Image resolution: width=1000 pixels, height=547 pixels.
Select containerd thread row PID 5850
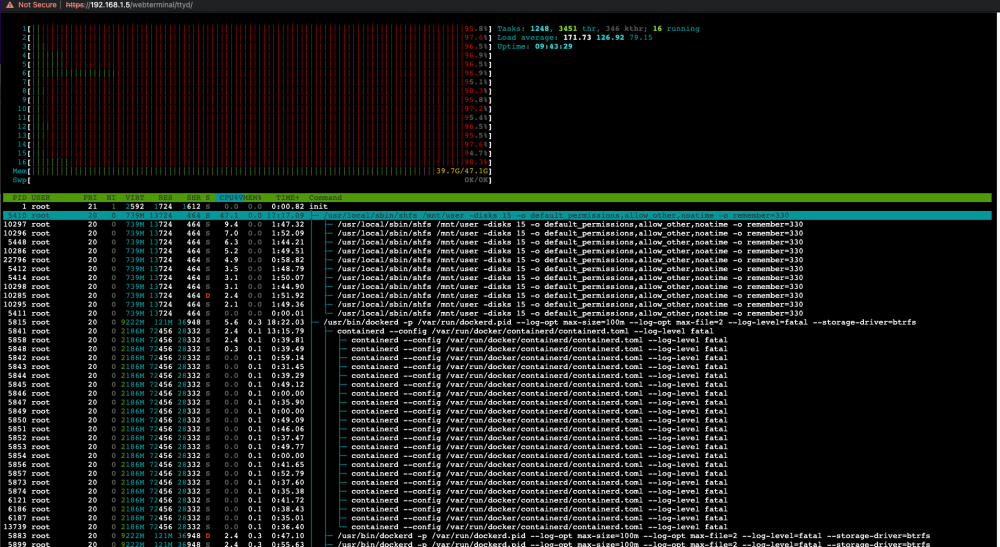[x=497, y=421]
